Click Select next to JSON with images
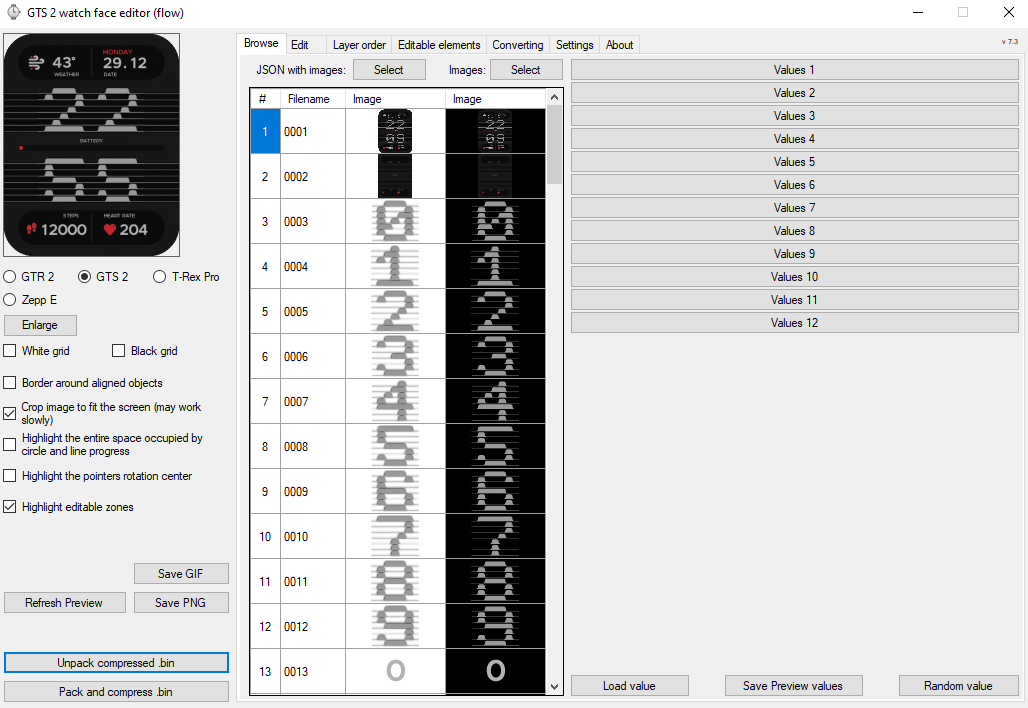Viewport: 1028px width, 708px height. pyautogui.click(x=389, y=69)
